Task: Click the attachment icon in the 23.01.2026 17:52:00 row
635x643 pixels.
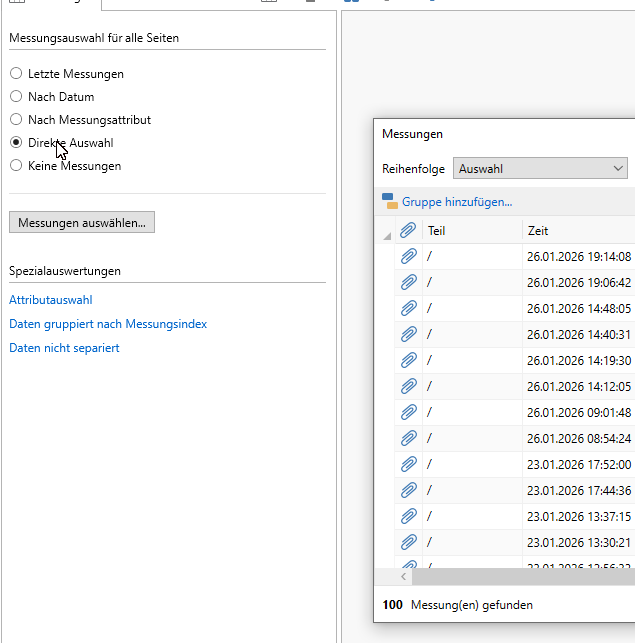Action: [x=408, y=464]
